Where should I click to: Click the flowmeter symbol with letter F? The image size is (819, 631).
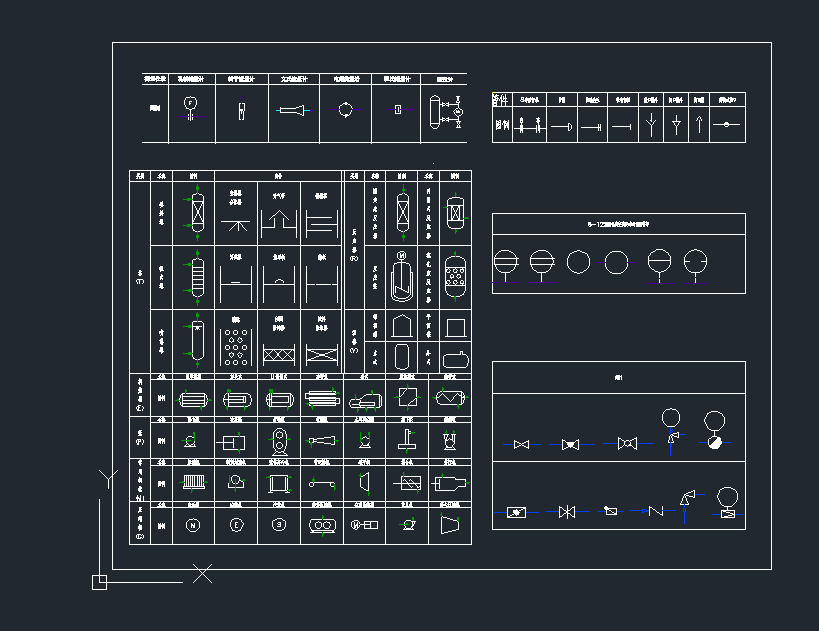[190, 104]
